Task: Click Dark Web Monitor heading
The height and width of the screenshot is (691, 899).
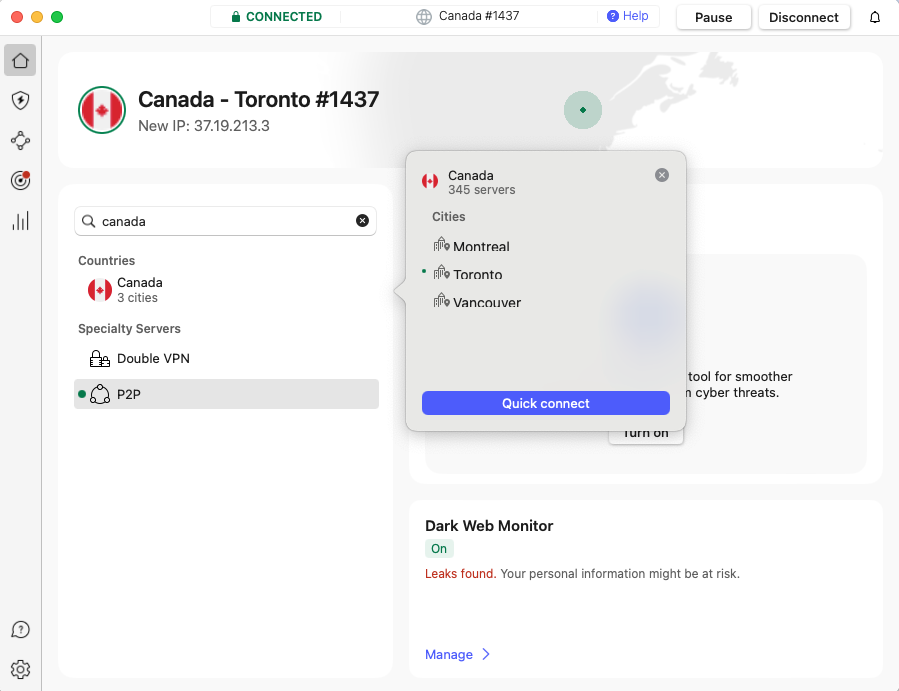Action: [x=489, y=526]
